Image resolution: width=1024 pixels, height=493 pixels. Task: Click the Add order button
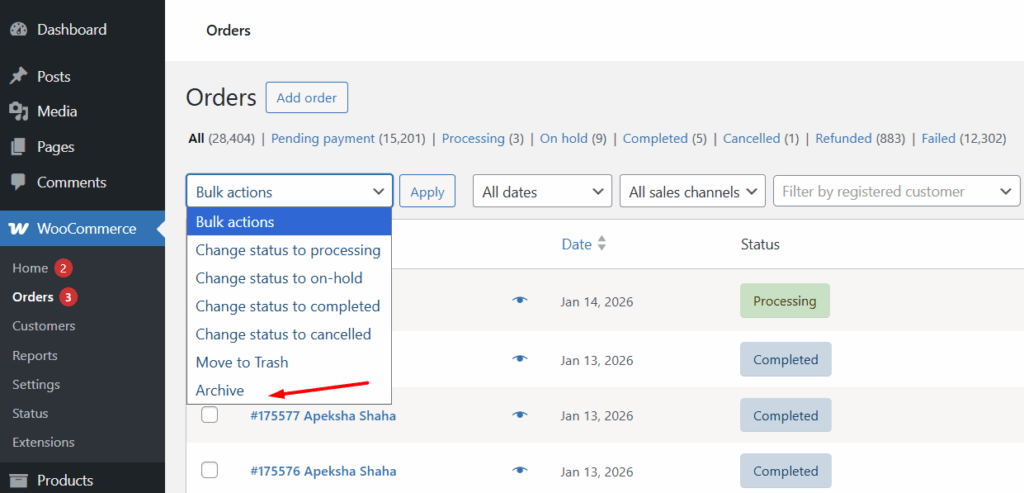(x=306, y=98)
